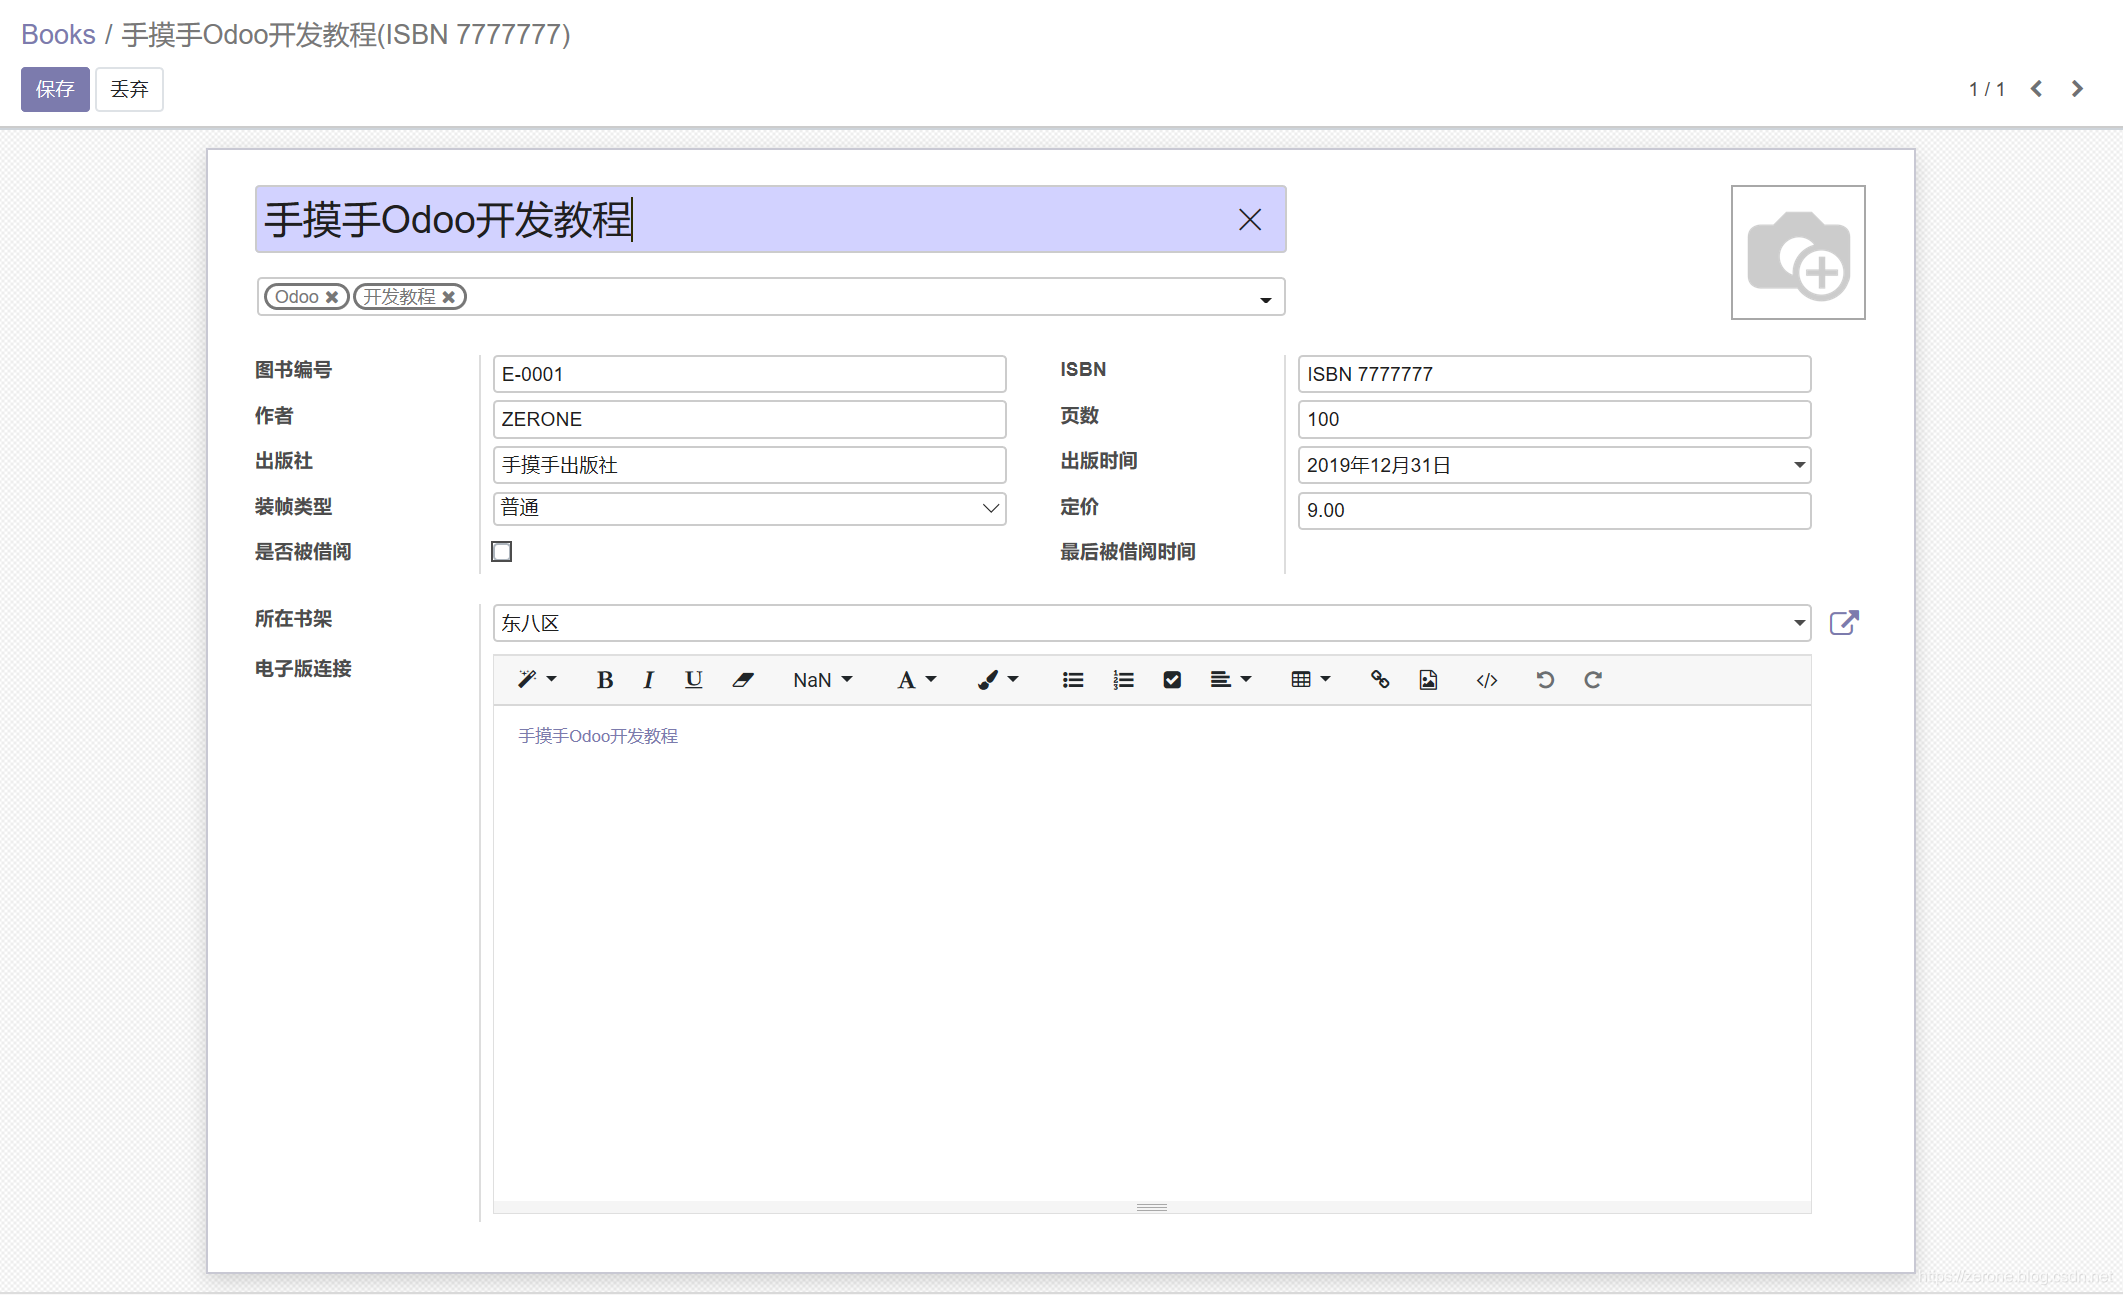The width and height of the screenshot is (2123, 1295).
Task: Enable the checklist option in the toolbar
Action: 1171,680
